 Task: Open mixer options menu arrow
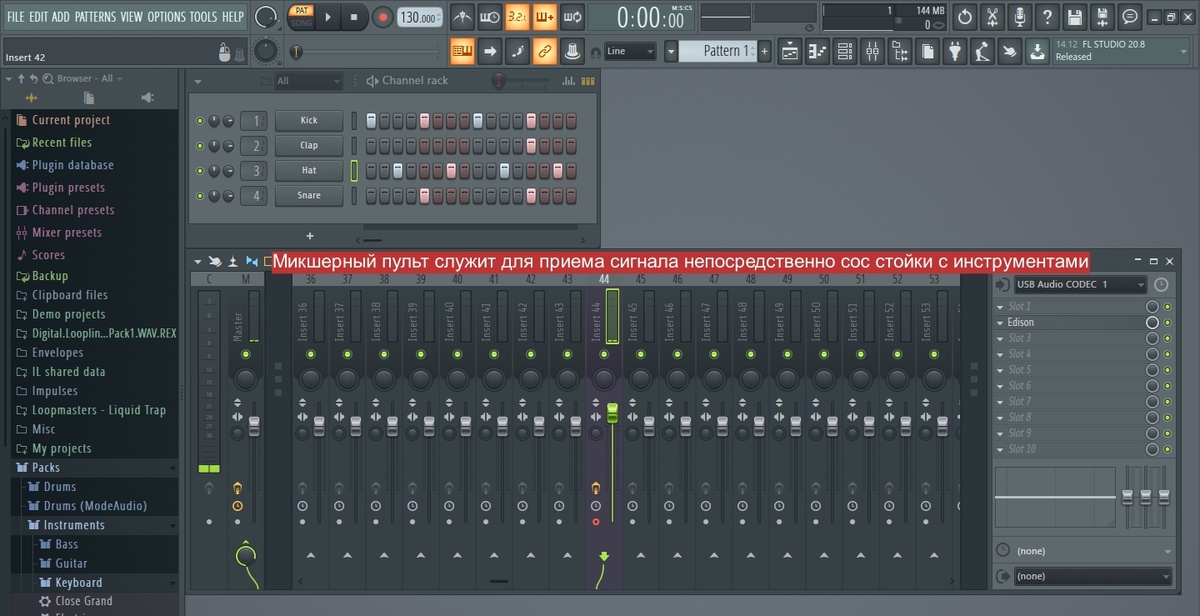(x=198, y=261)
